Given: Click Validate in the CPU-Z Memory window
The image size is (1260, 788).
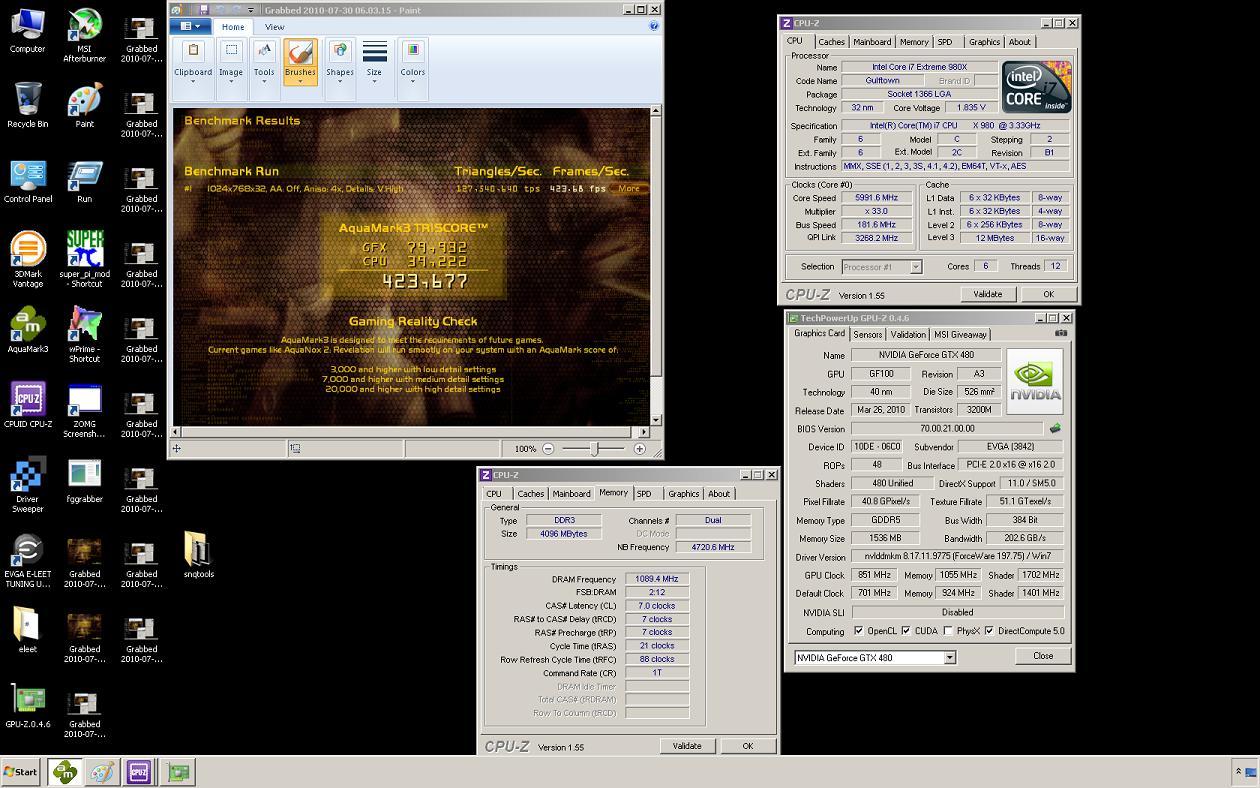Looking at the screenshot, I should 687,746.
